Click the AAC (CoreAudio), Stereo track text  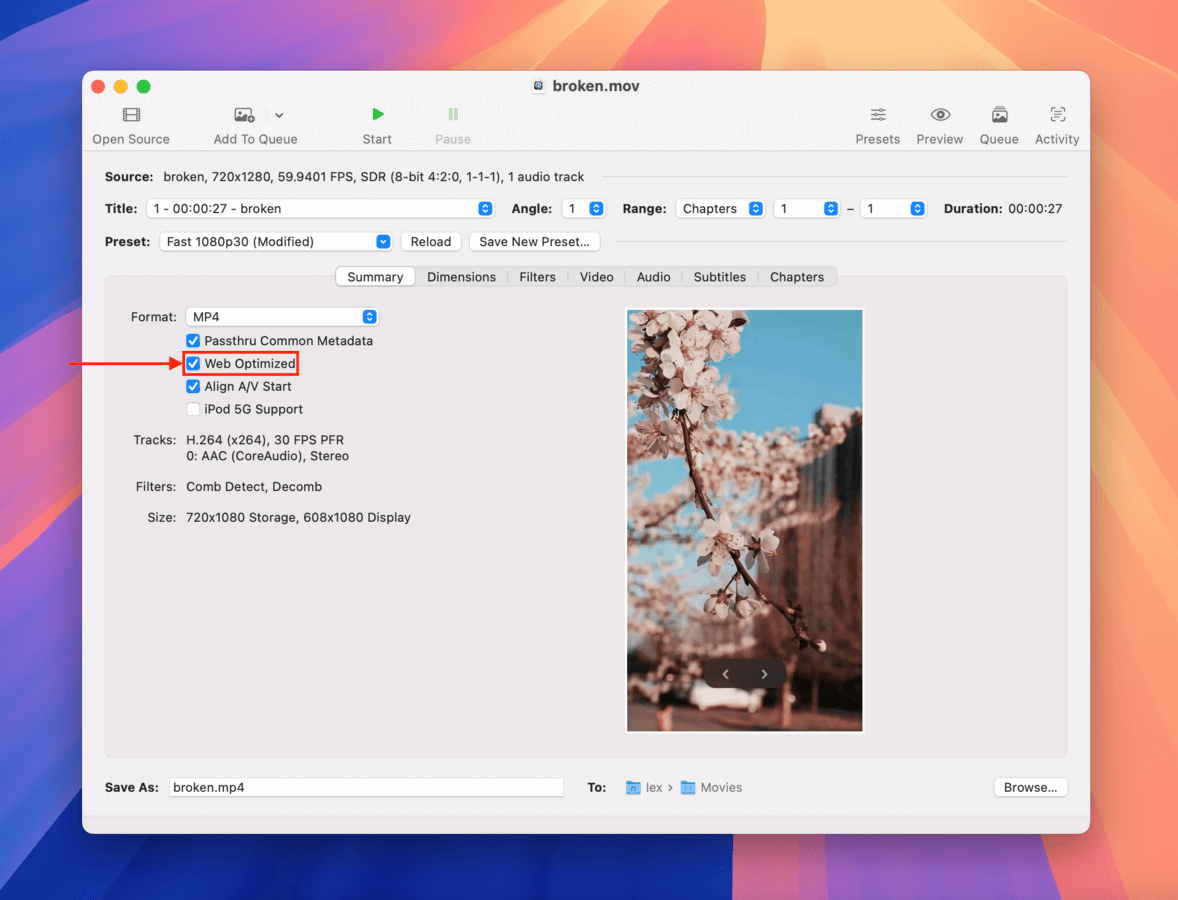click(267, 456)
